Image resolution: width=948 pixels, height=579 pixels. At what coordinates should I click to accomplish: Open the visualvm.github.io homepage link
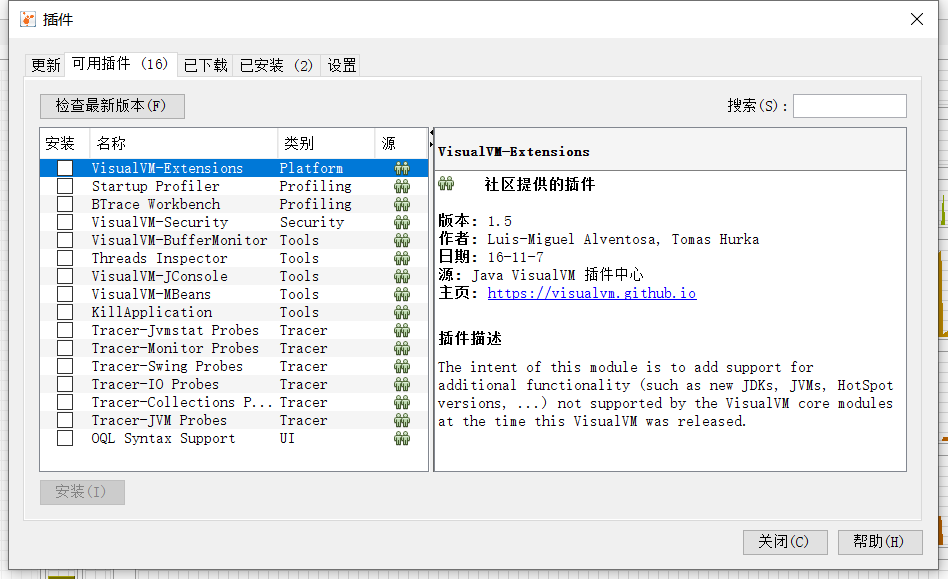tap(592, 293)
